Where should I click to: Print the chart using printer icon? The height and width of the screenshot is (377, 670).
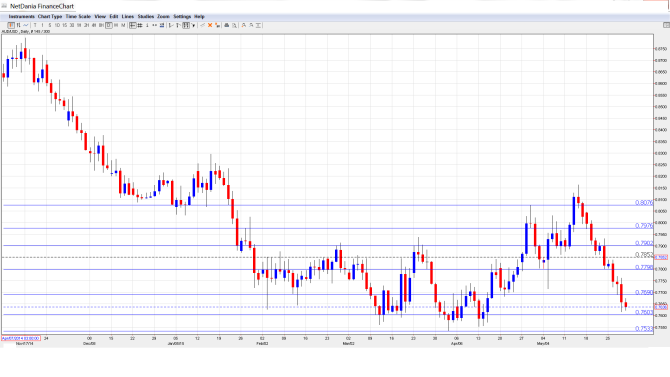pos(227,25)
